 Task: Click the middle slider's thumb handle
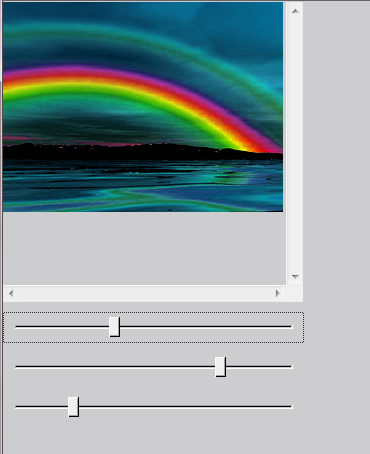click(x=221, y=367)
